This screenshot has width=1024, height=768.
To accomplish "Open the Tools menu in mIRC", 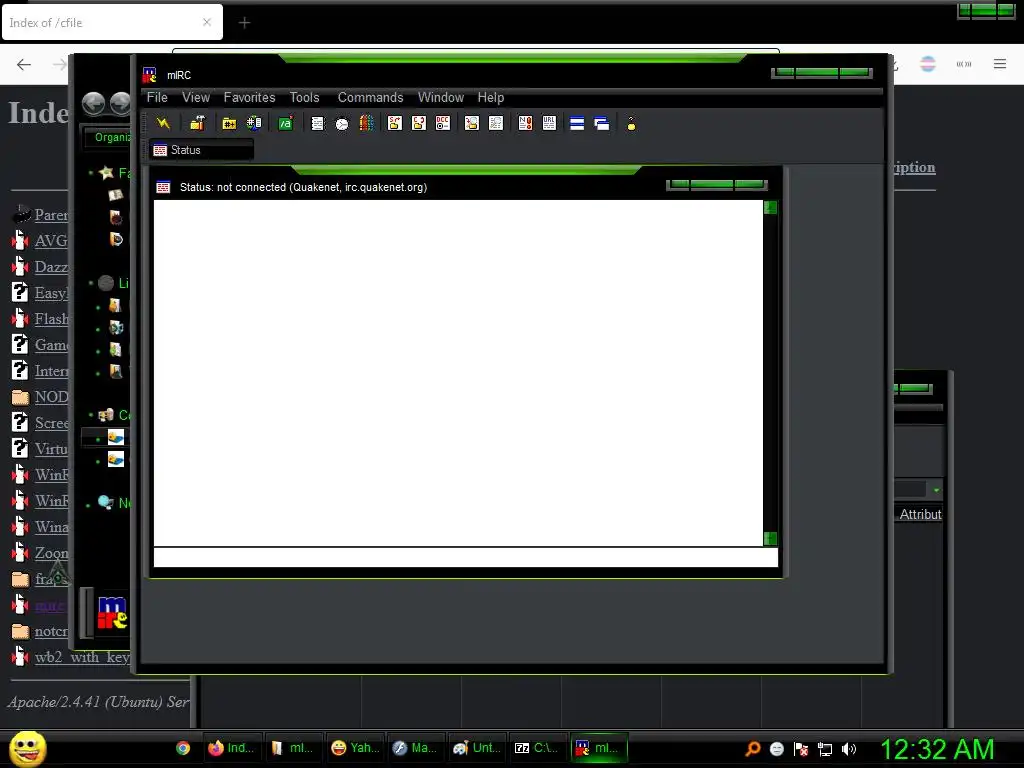I will pyautogui.click(x=304, y=97).
